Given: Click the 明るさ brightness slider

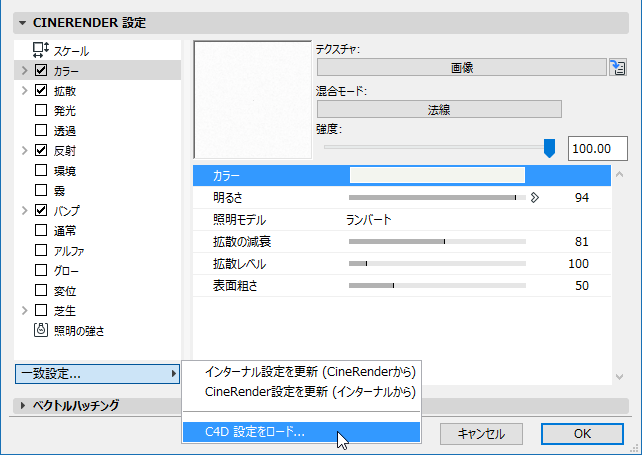Looking at the screenshot, I should click(x=437, y=198).
